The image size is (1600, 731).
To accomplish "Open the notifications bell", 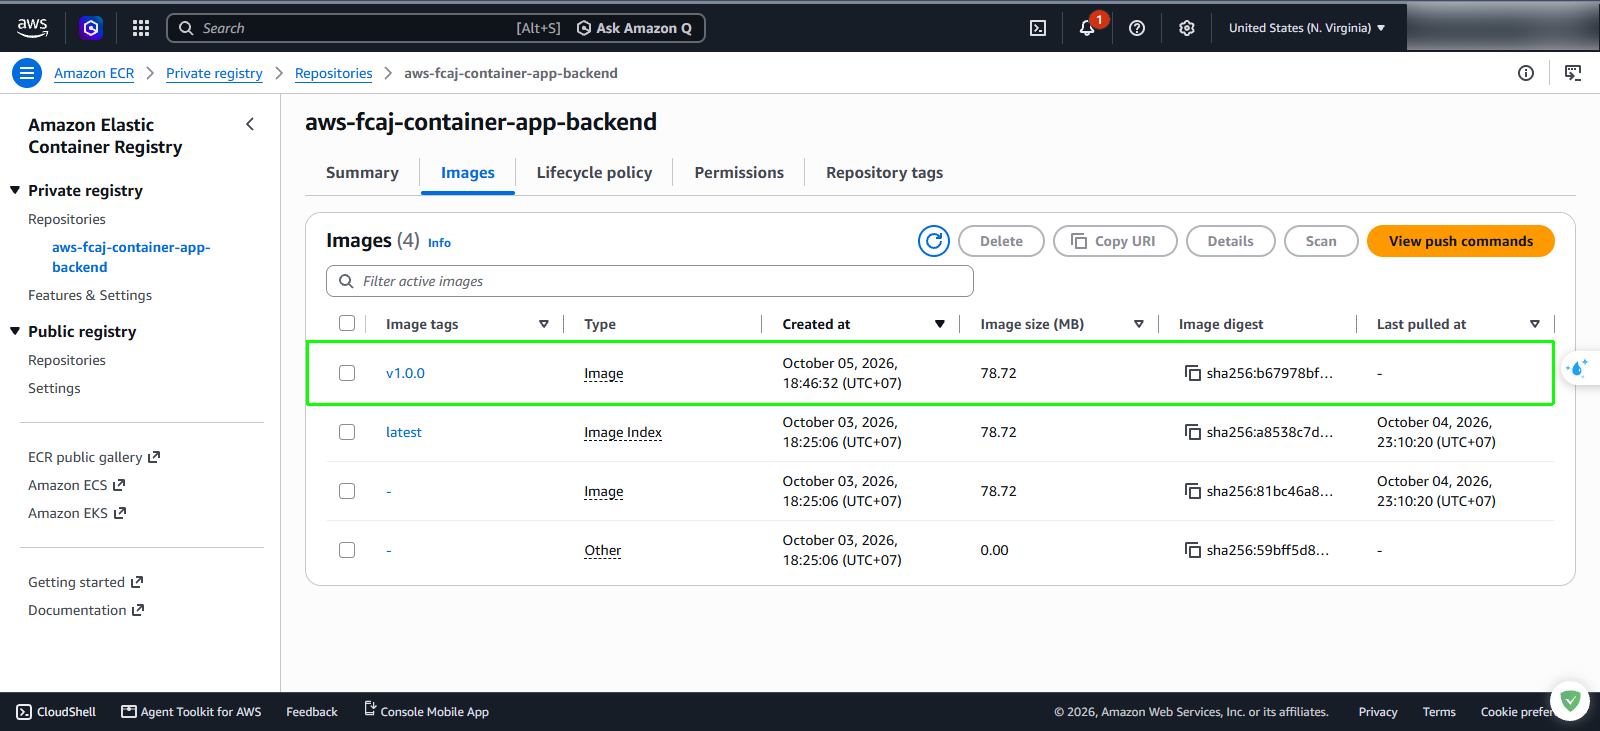I will [1087, 28].
